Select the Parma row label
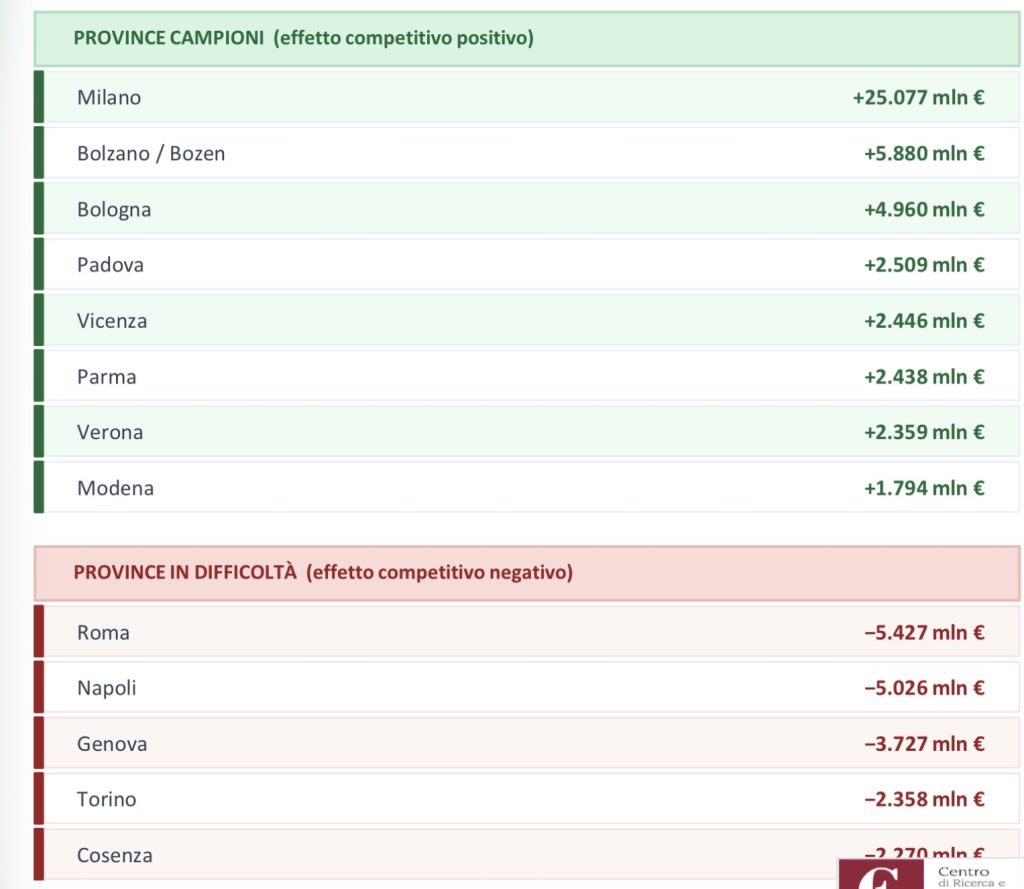The width and height of the screenshot is (1024, 889). [106, 377]
